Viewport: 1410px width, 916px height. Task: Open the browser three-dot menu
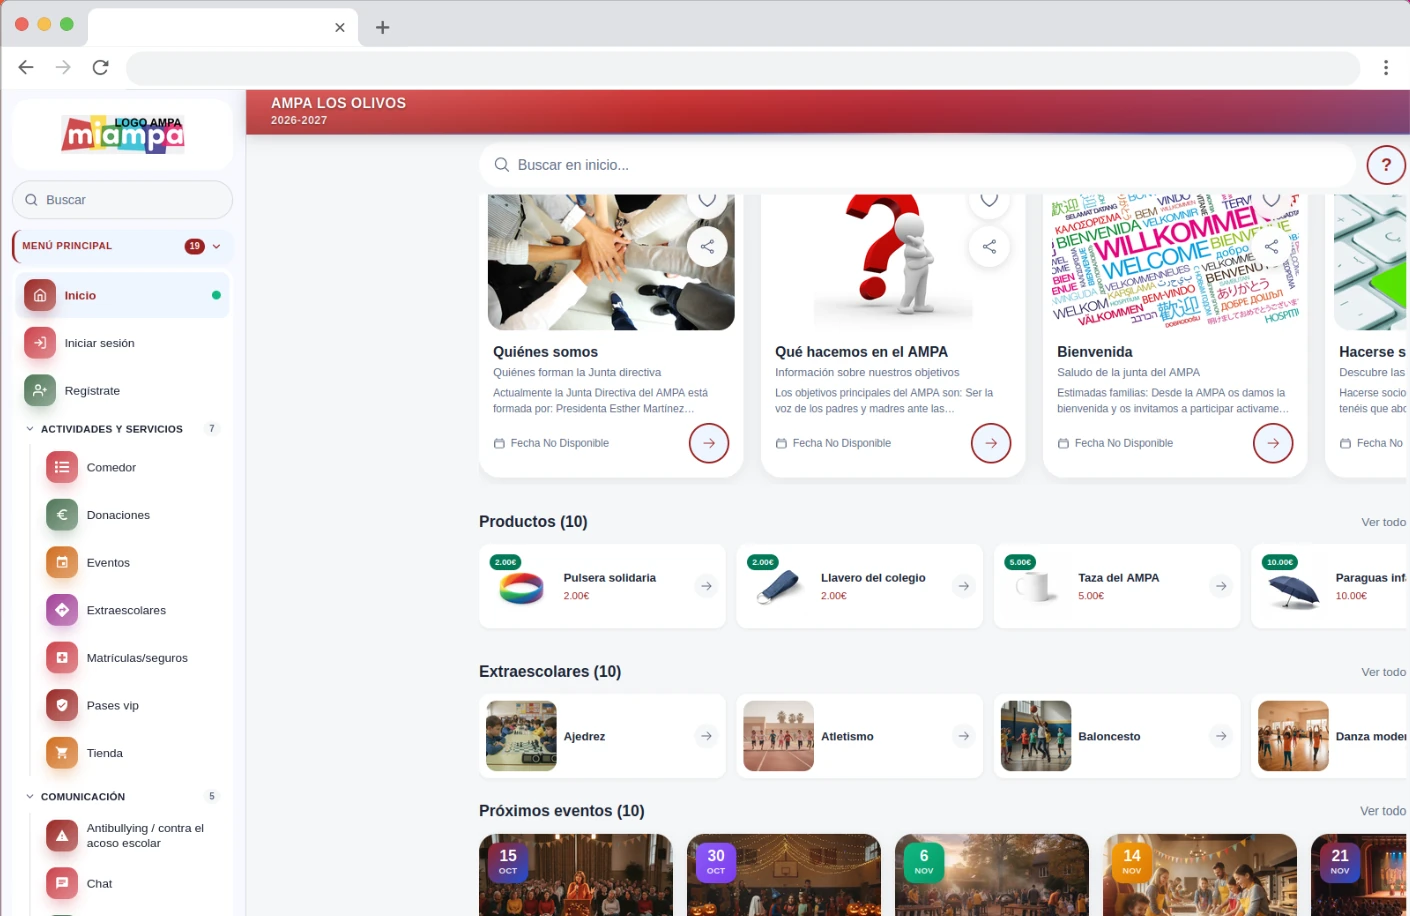pyautogui.click(x=1386, y=67)
